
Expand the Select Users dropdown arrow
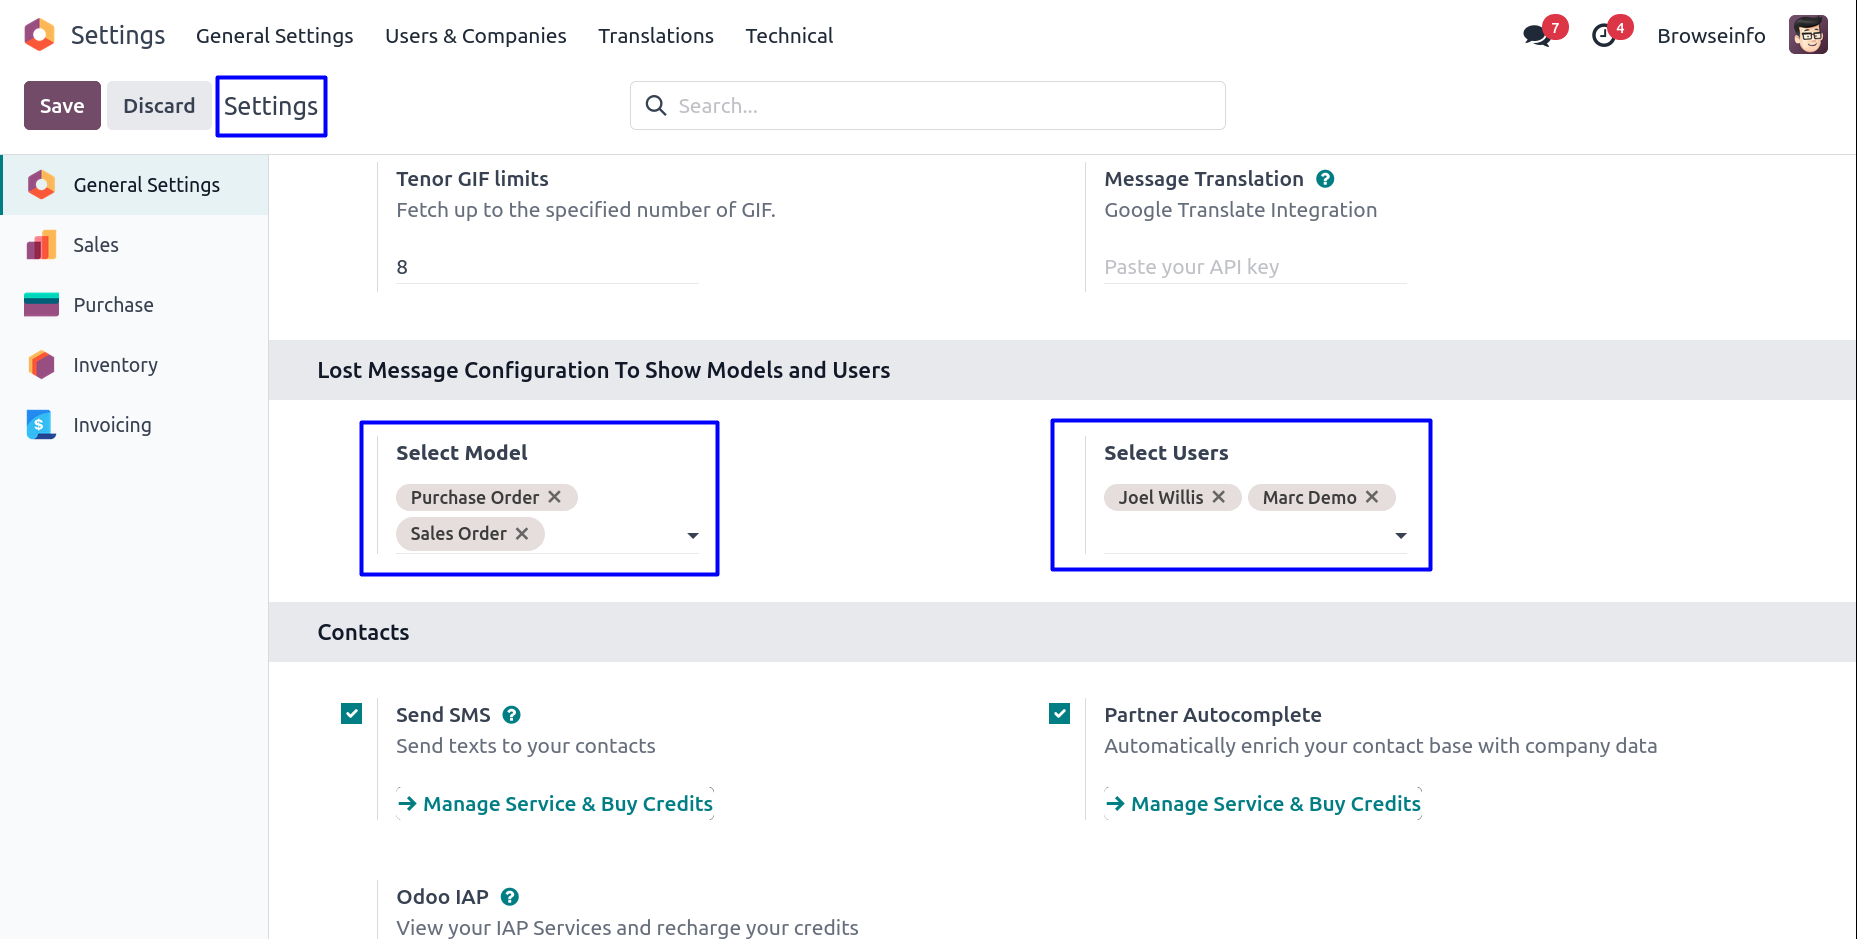1400,536
